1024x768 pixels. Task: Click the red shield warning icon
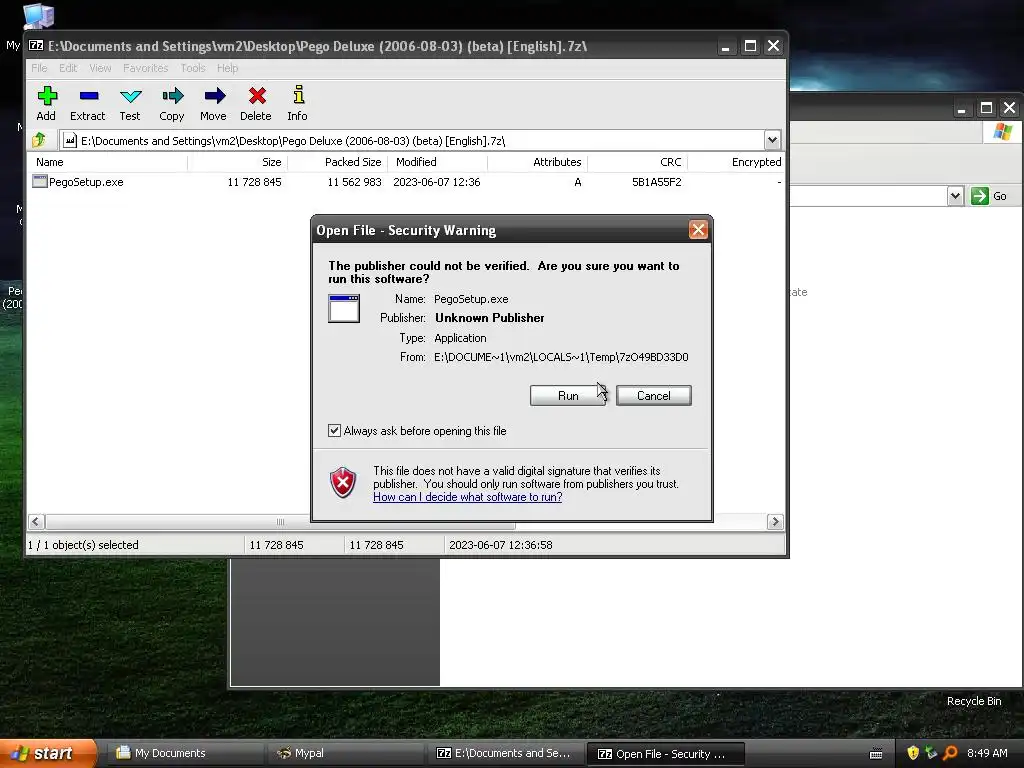pyautogui.click(x=343, y=483)
